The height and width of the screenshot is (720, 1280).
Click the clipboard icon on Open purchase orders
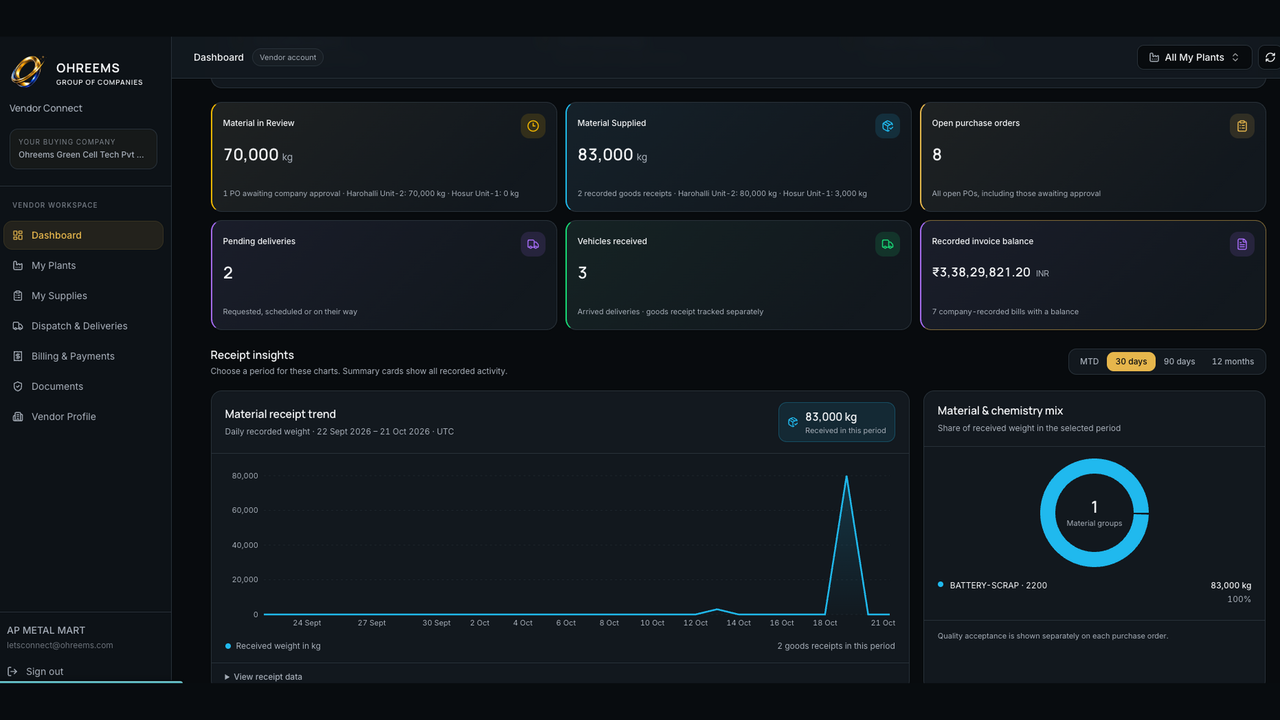coord(1242,126)
